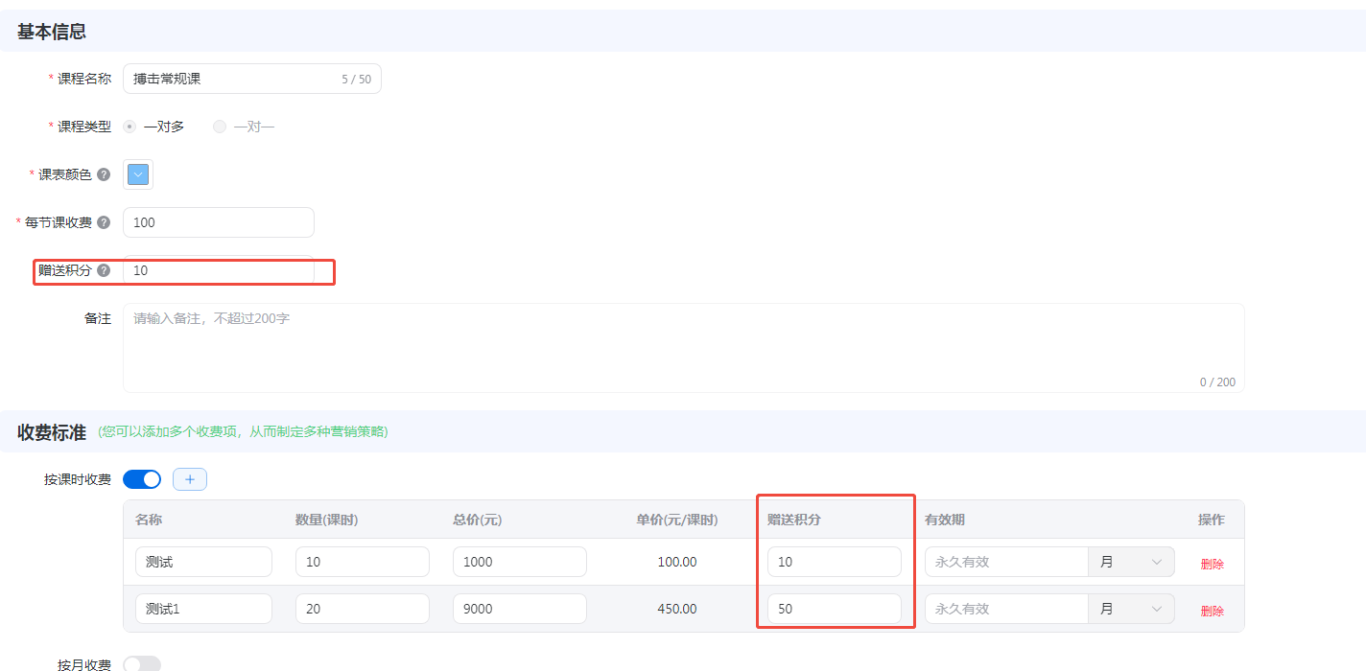Click help icon beside 每节课收费
The width and height of the screenshot is (1366, 671).
point(104,223)
